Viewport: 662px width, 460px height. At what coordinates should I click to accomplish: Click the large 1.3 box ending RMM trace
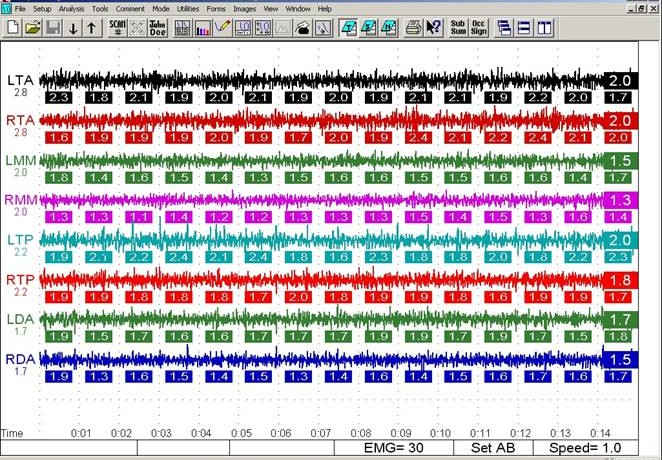pyautogui.click(x=620, y=200)
